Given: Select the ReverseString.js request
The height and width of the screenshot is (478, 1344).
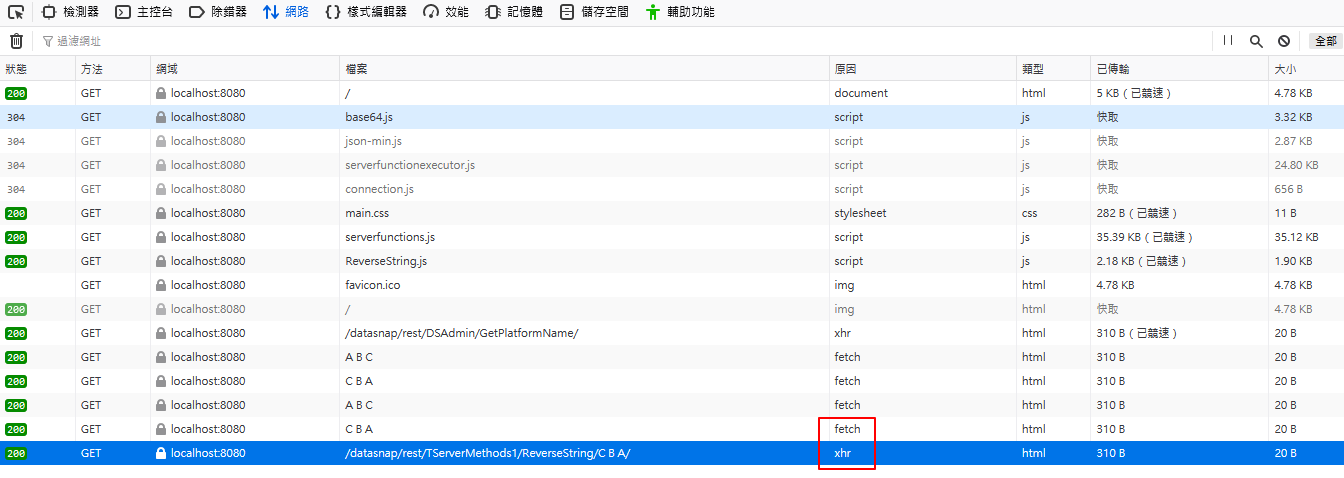Looking at the screenshot, I should 672,261.
